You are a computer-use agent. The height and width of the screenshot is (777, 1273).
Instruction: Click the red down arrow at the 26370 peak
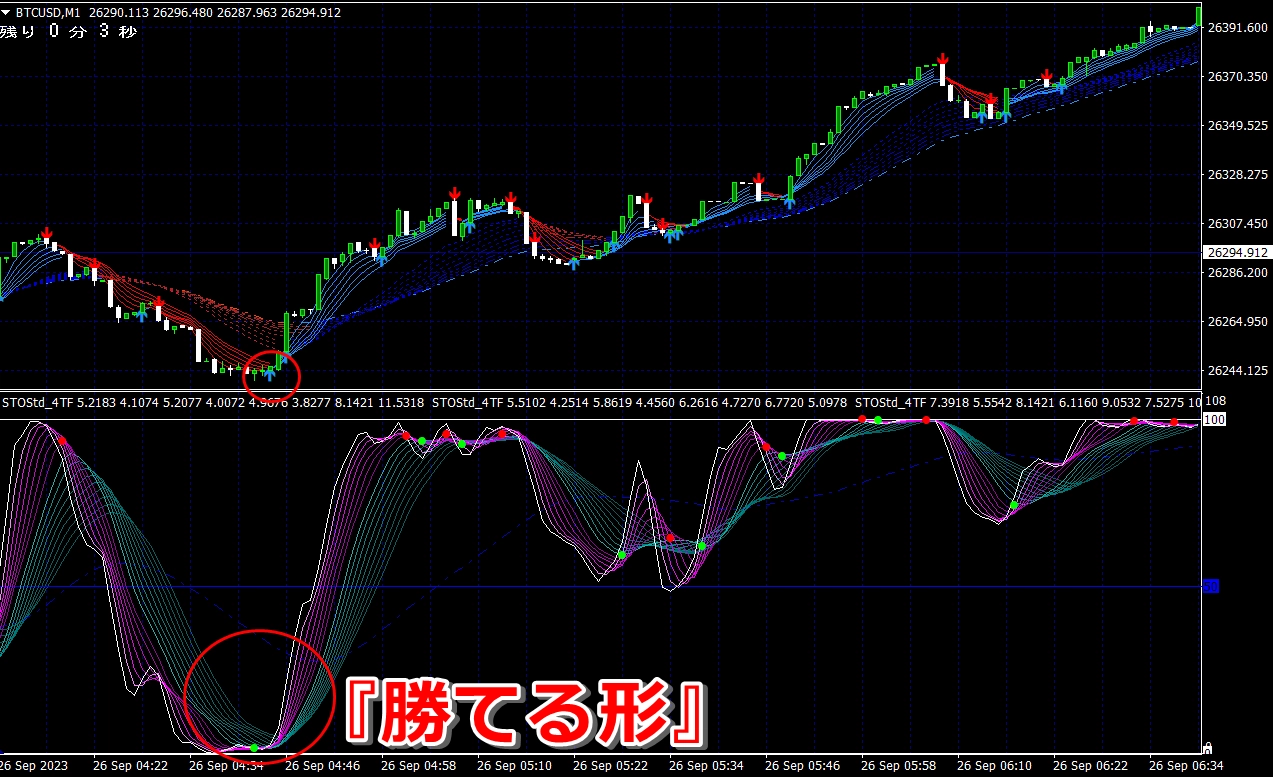click(x=942, y=61)
